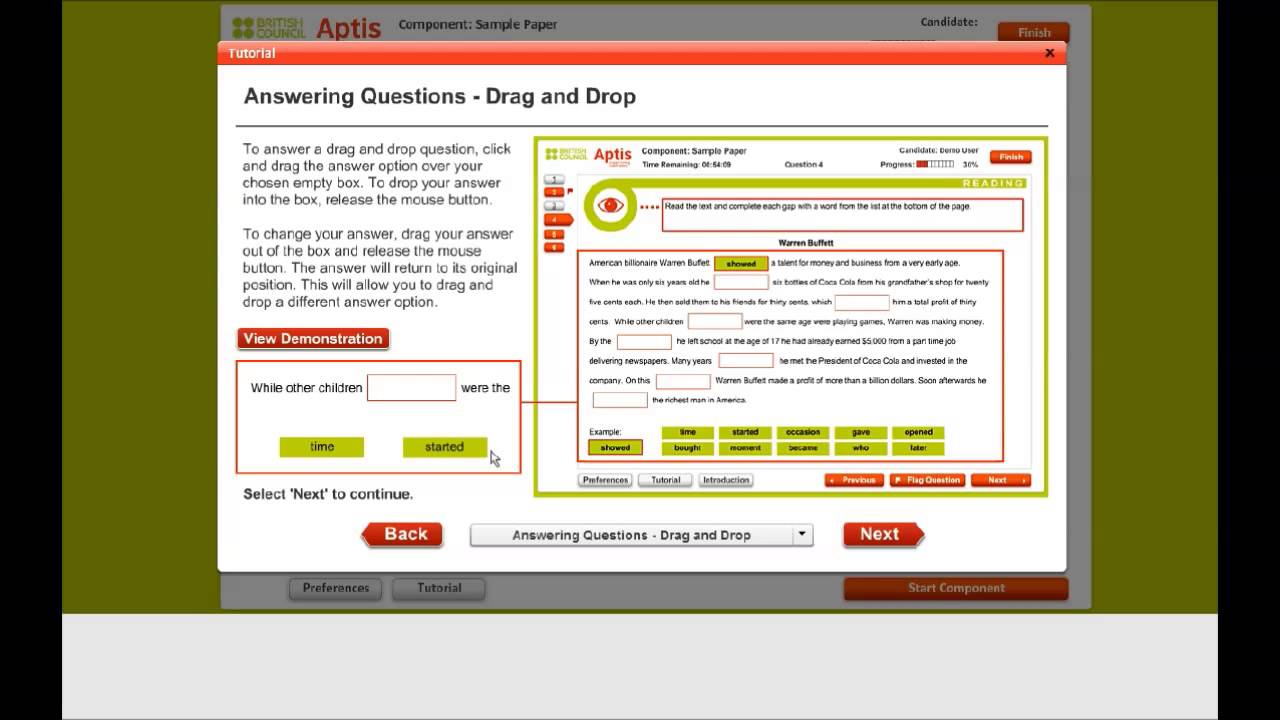Open the tutorial topic dropdown arrow
The image size is (1280, 720).
801,534
